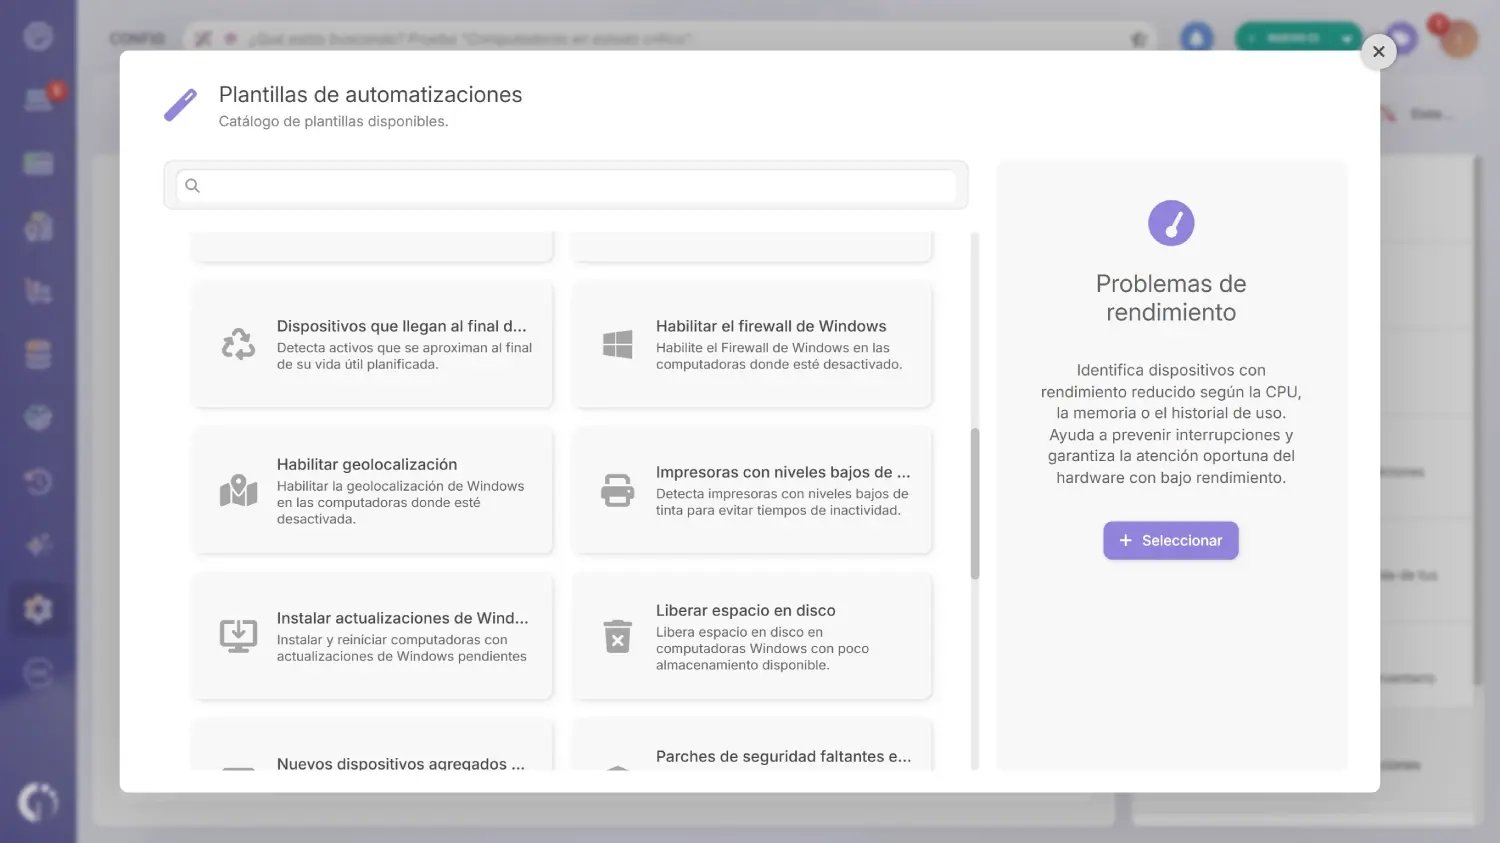The width and height of the screenshot is (1500, 843).
Task: Click the purple pencil icon in dialog header
Action: (181, 104)
